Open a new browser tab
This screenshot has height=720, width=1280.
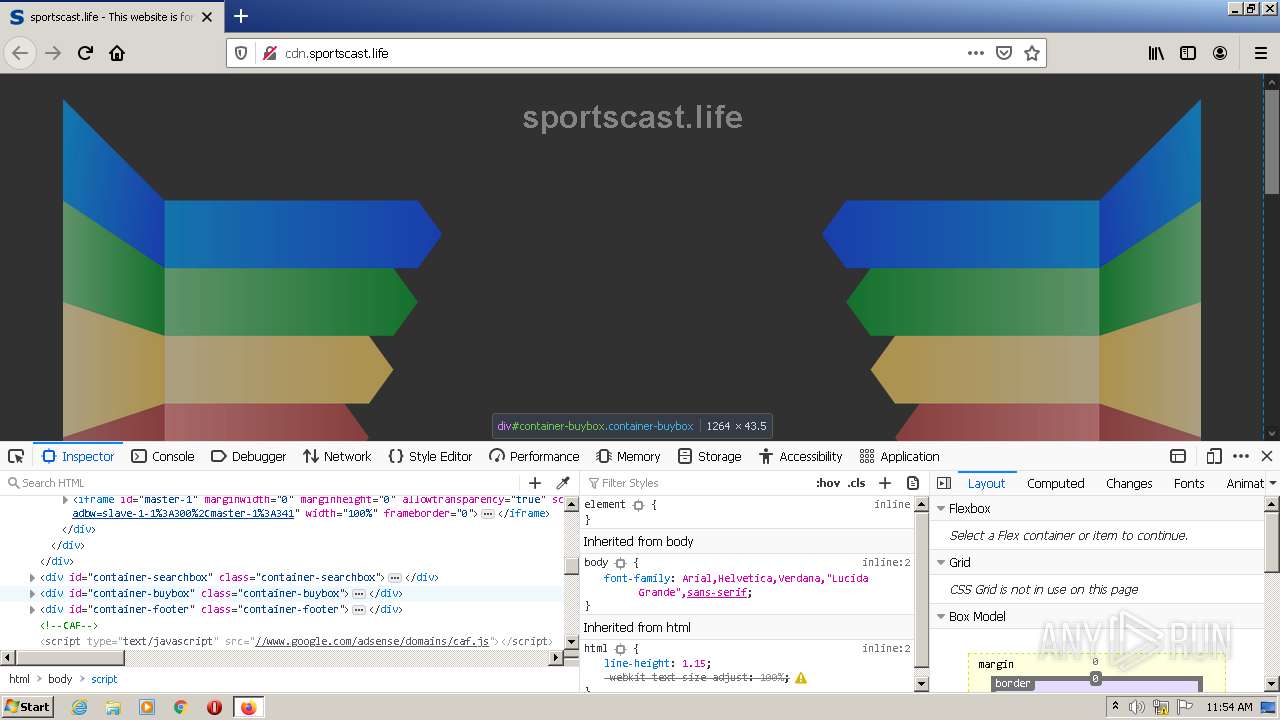coord(241,16)
